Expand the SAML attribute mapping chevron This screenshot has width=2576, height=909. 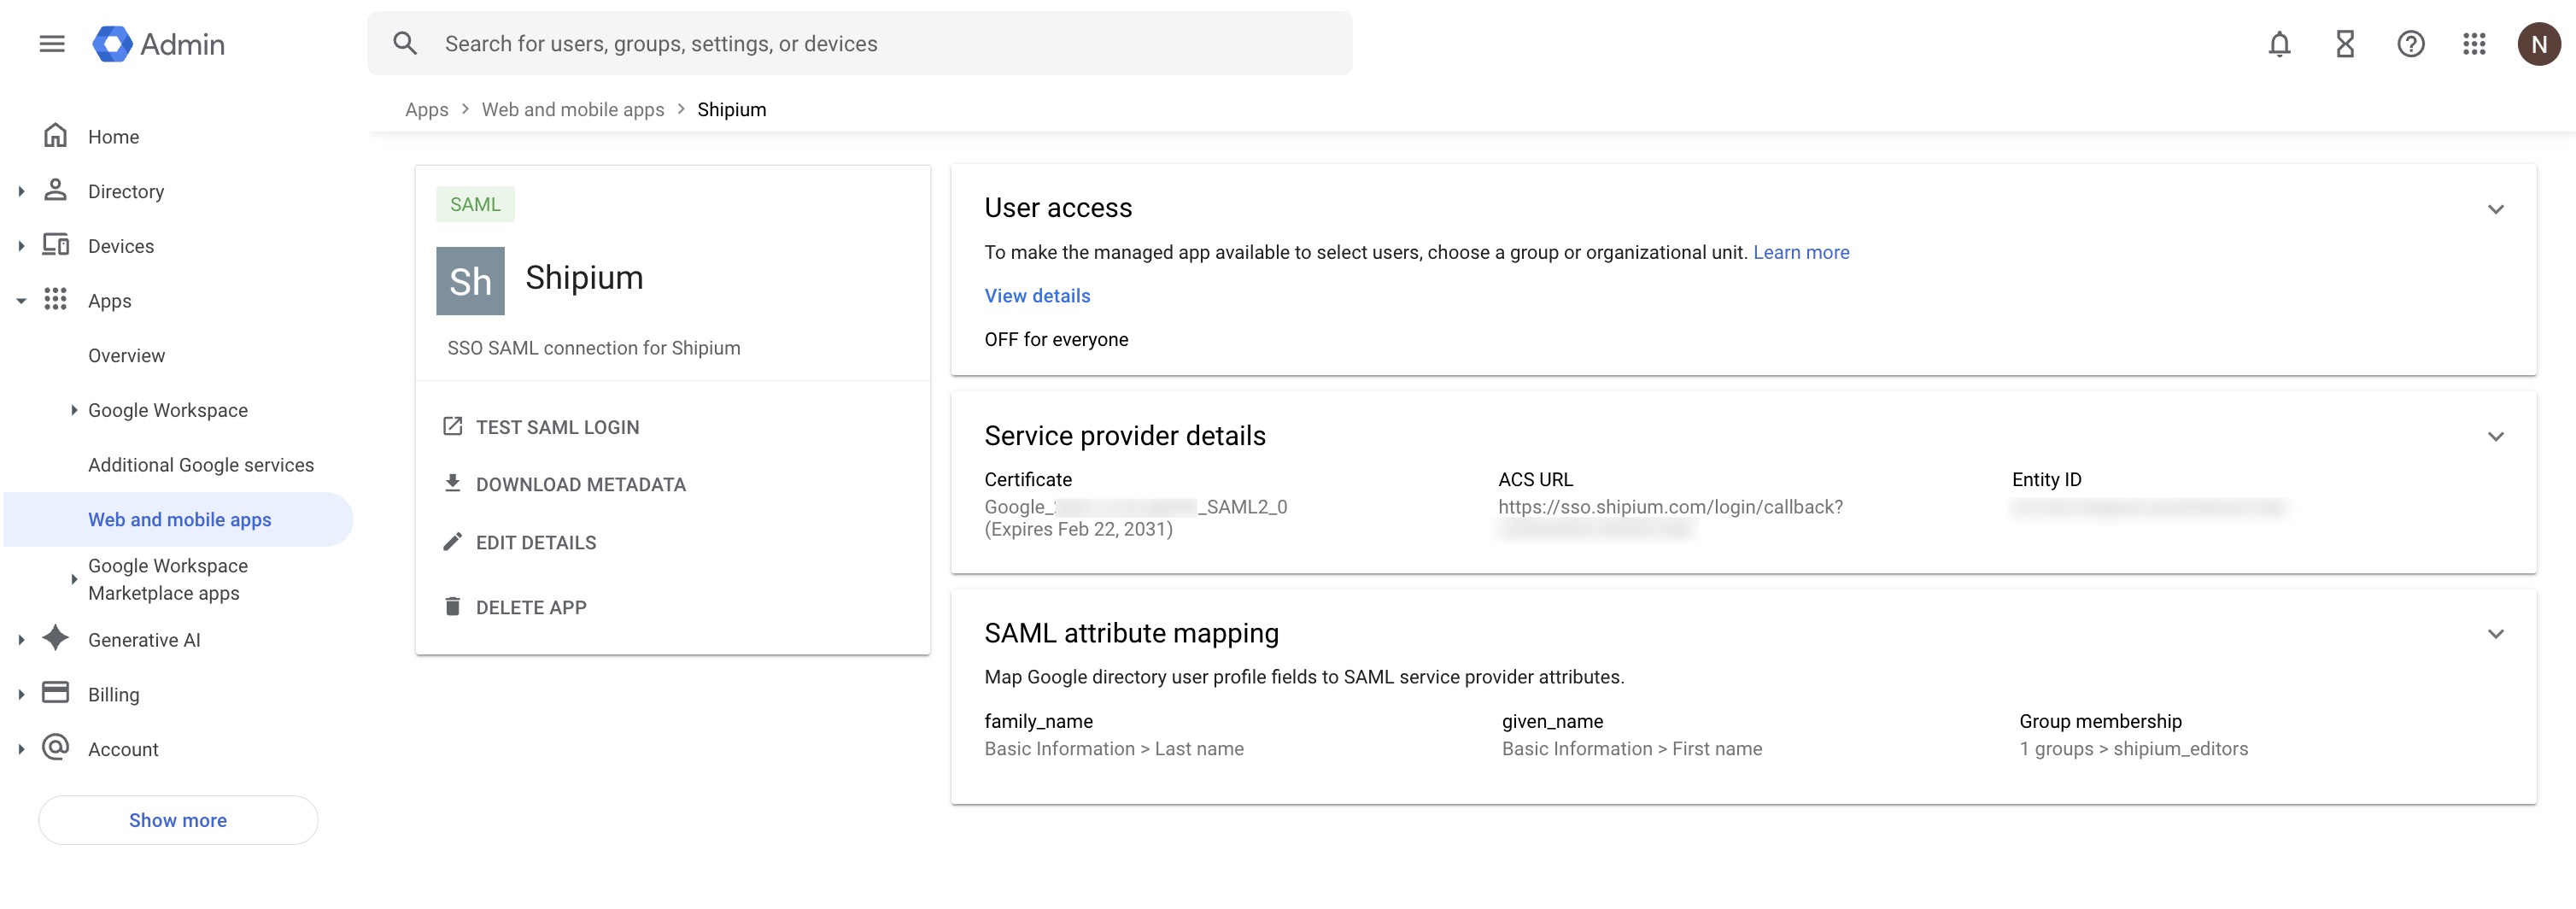pos(2496,634)
